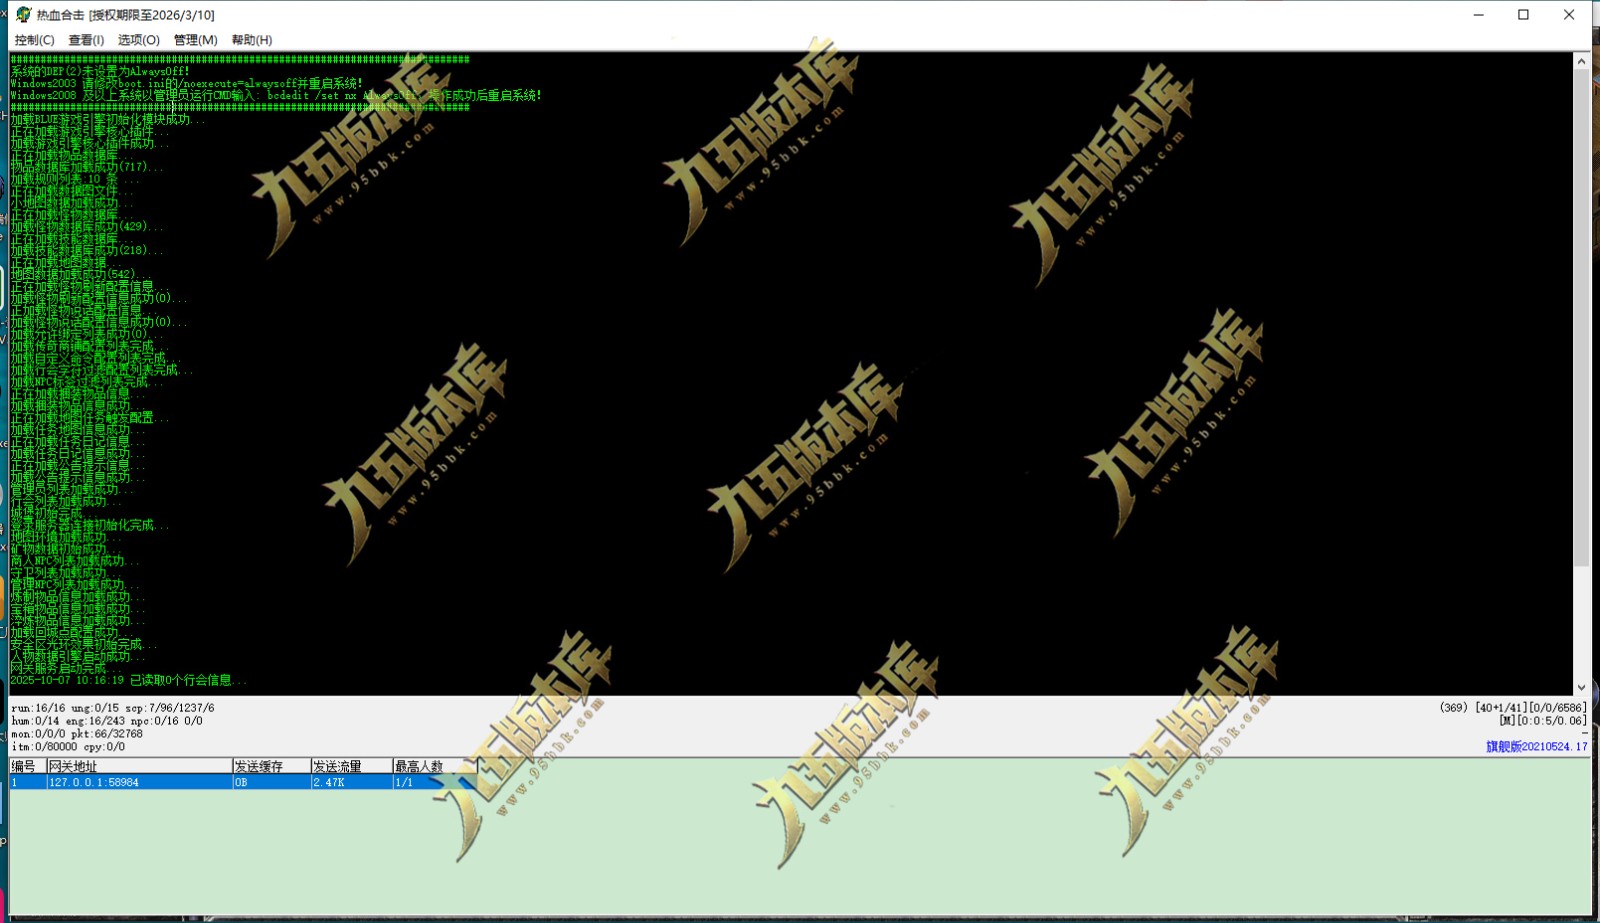The image size is (1600, 923).
Task: Click the (369) [40+1/41][0/0/6586] status text
Action: 1513,708
